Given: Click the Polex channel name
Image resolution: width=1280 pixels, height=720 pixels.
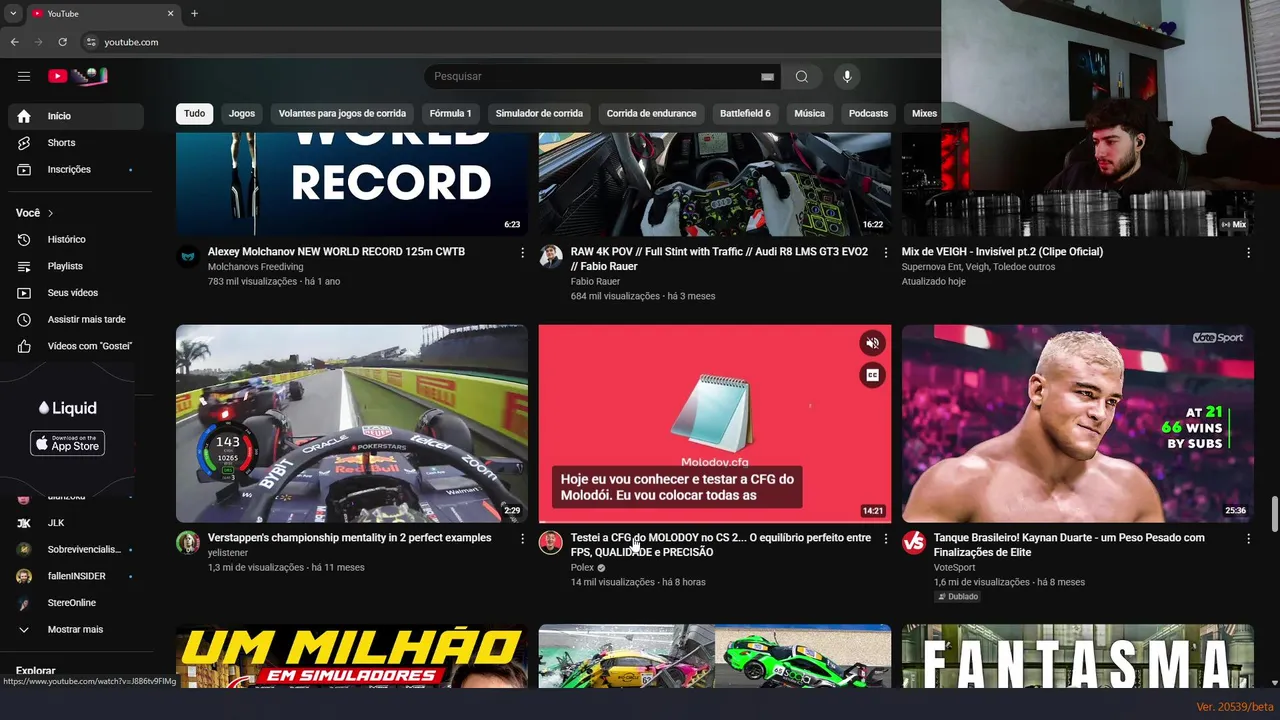Looking at the screenshot, I should pos(582,567).
